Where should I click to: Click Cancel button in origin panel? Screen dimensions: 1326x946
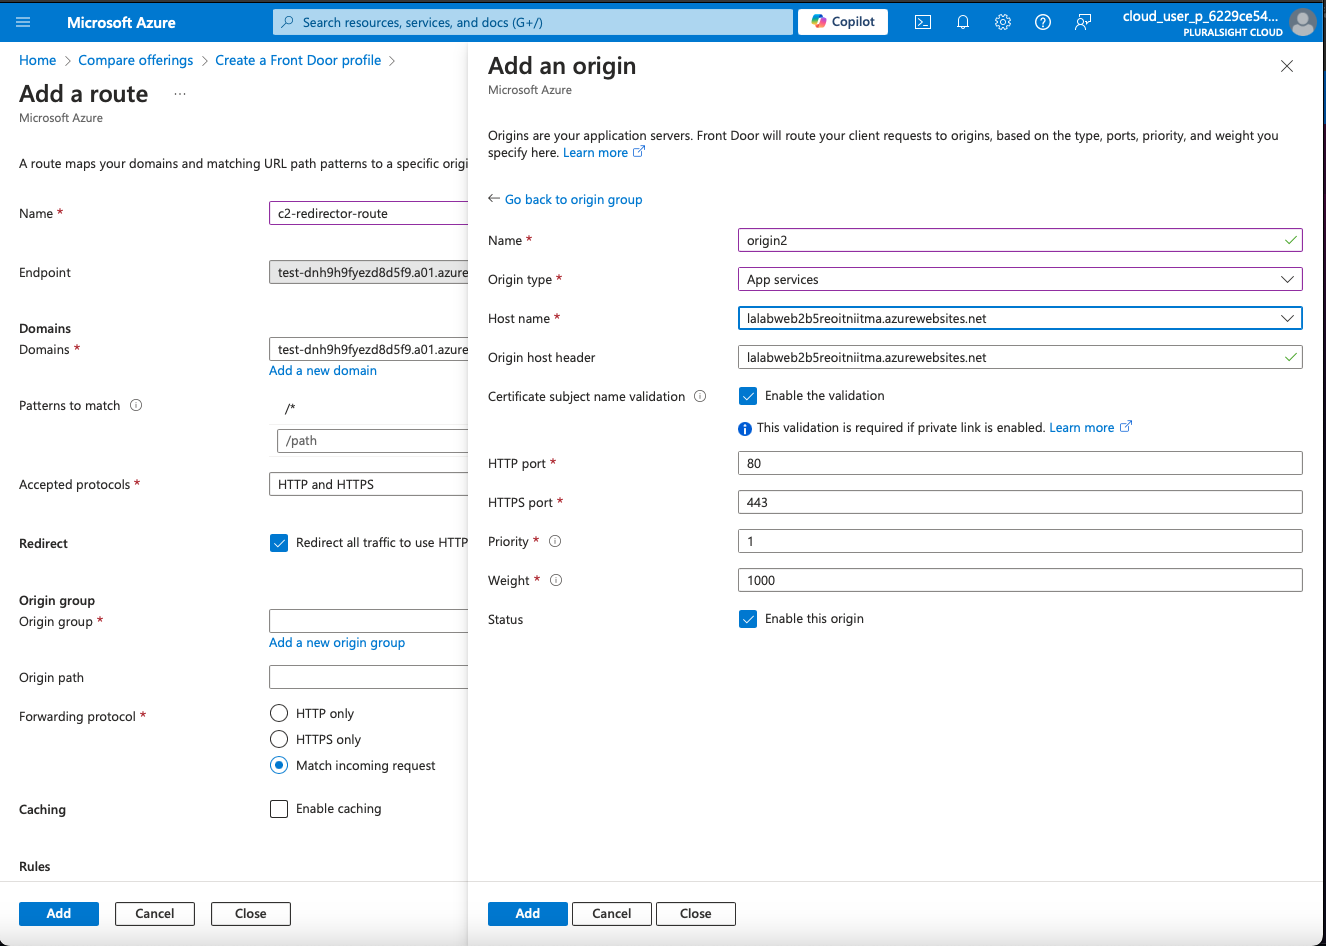click(612, 914)
